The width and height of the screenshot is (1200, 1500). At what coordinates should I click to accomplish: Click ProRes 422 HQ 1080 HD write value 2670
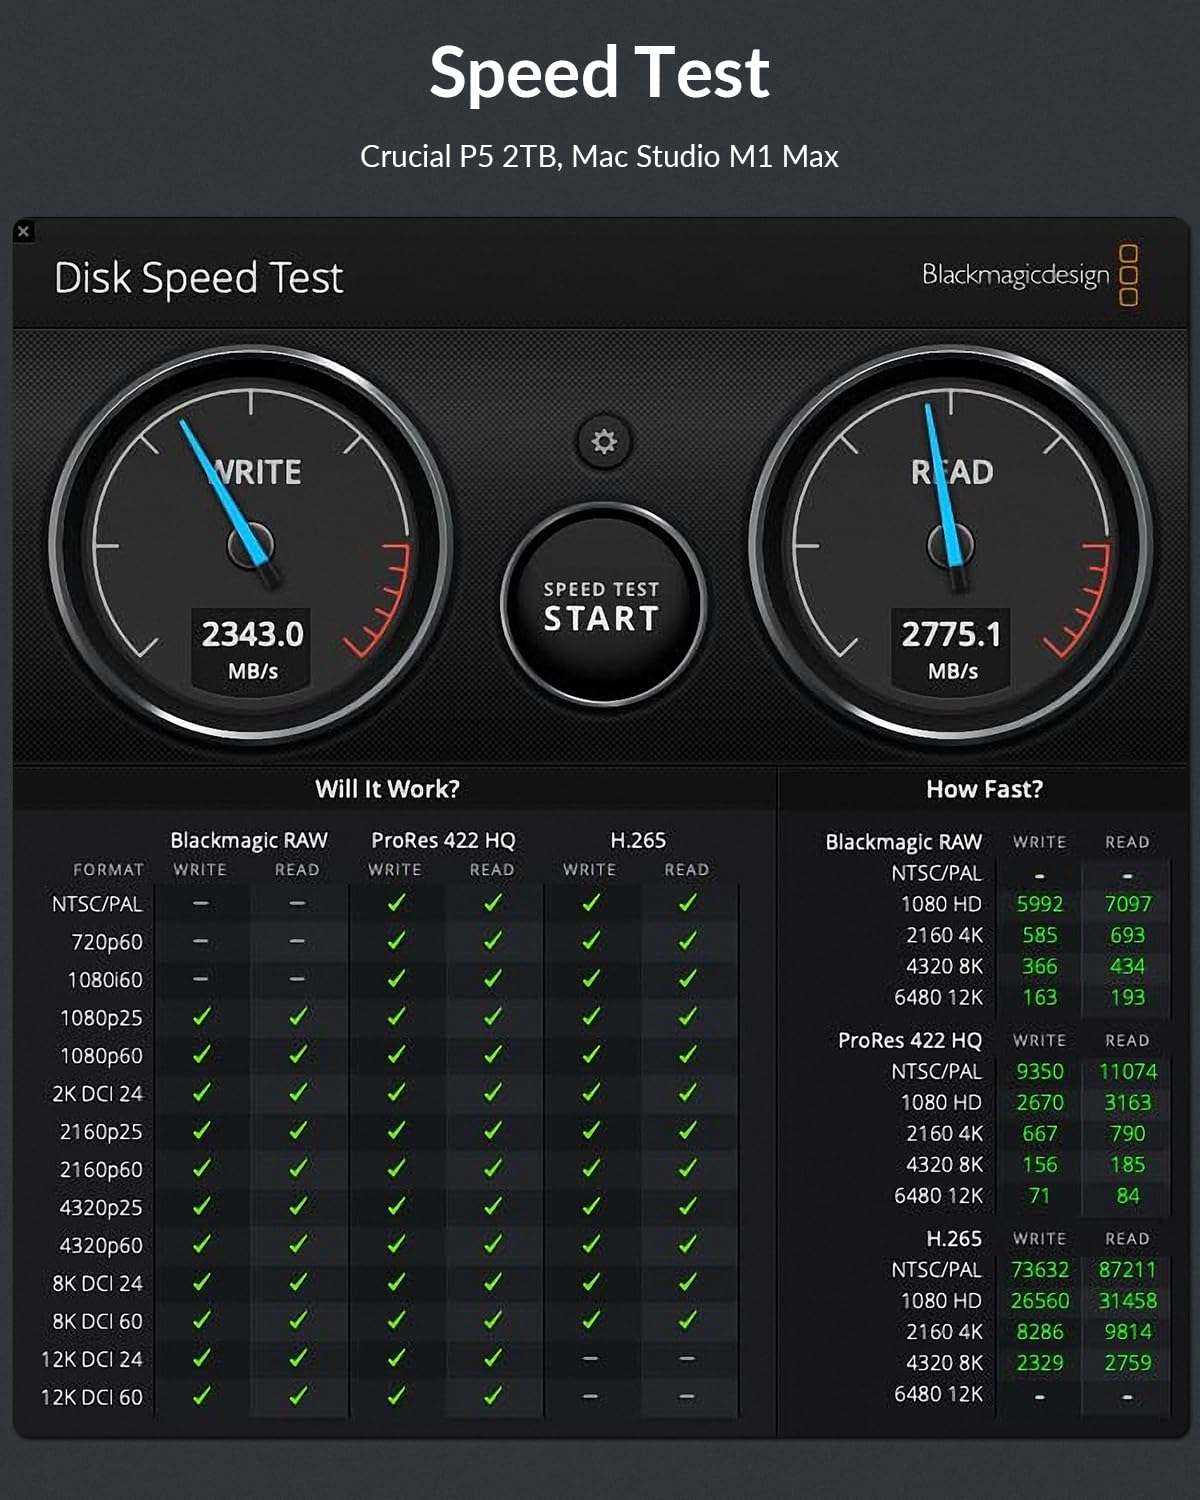tap(1040, 1102)
